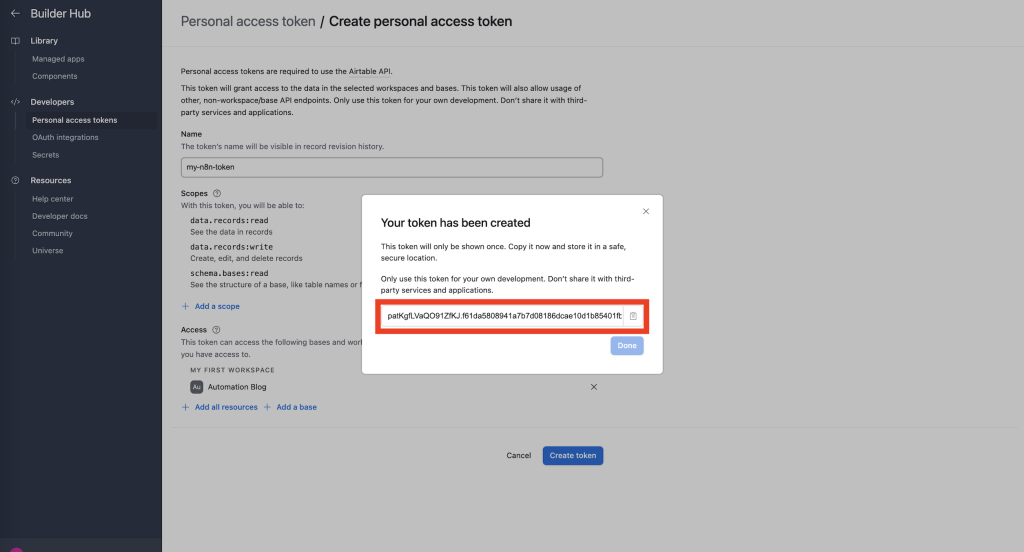Open Managed apps in sidebar

click(x=58, y=59)
